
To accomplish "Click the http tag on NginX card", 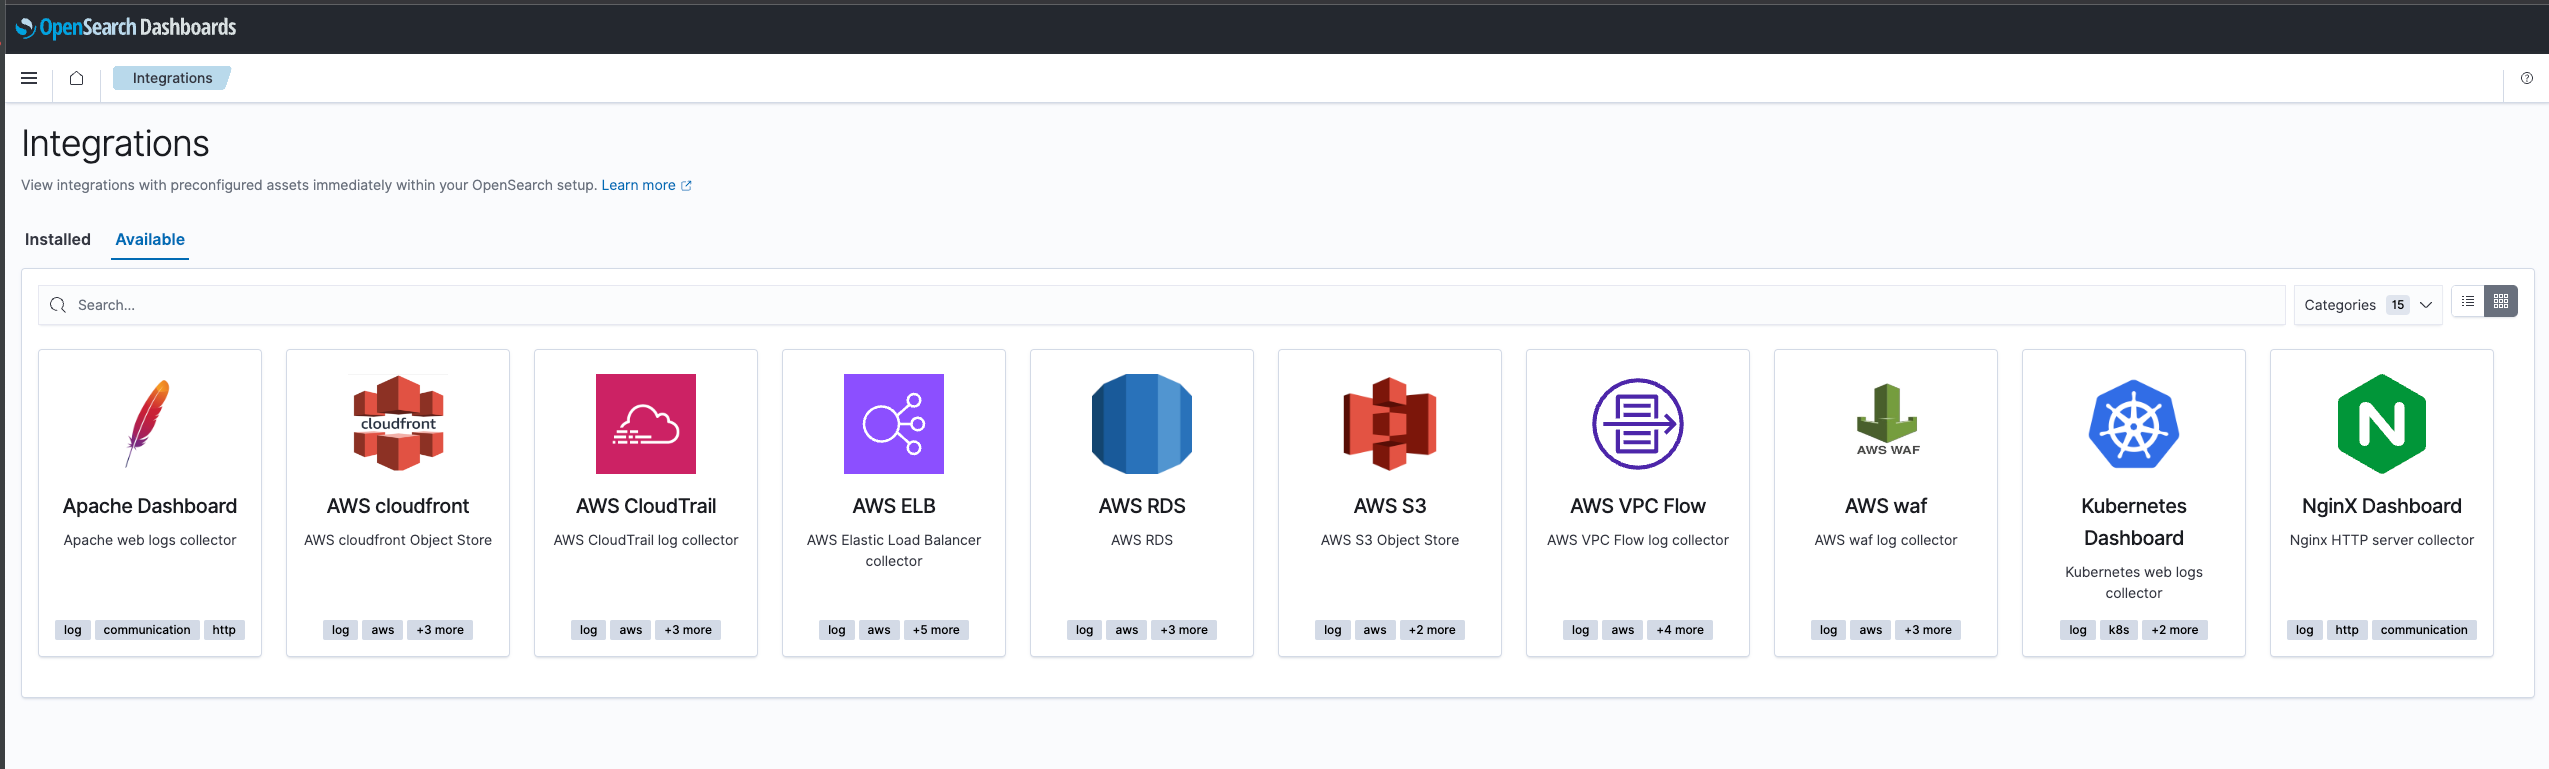I will [x=2347, y=630].
